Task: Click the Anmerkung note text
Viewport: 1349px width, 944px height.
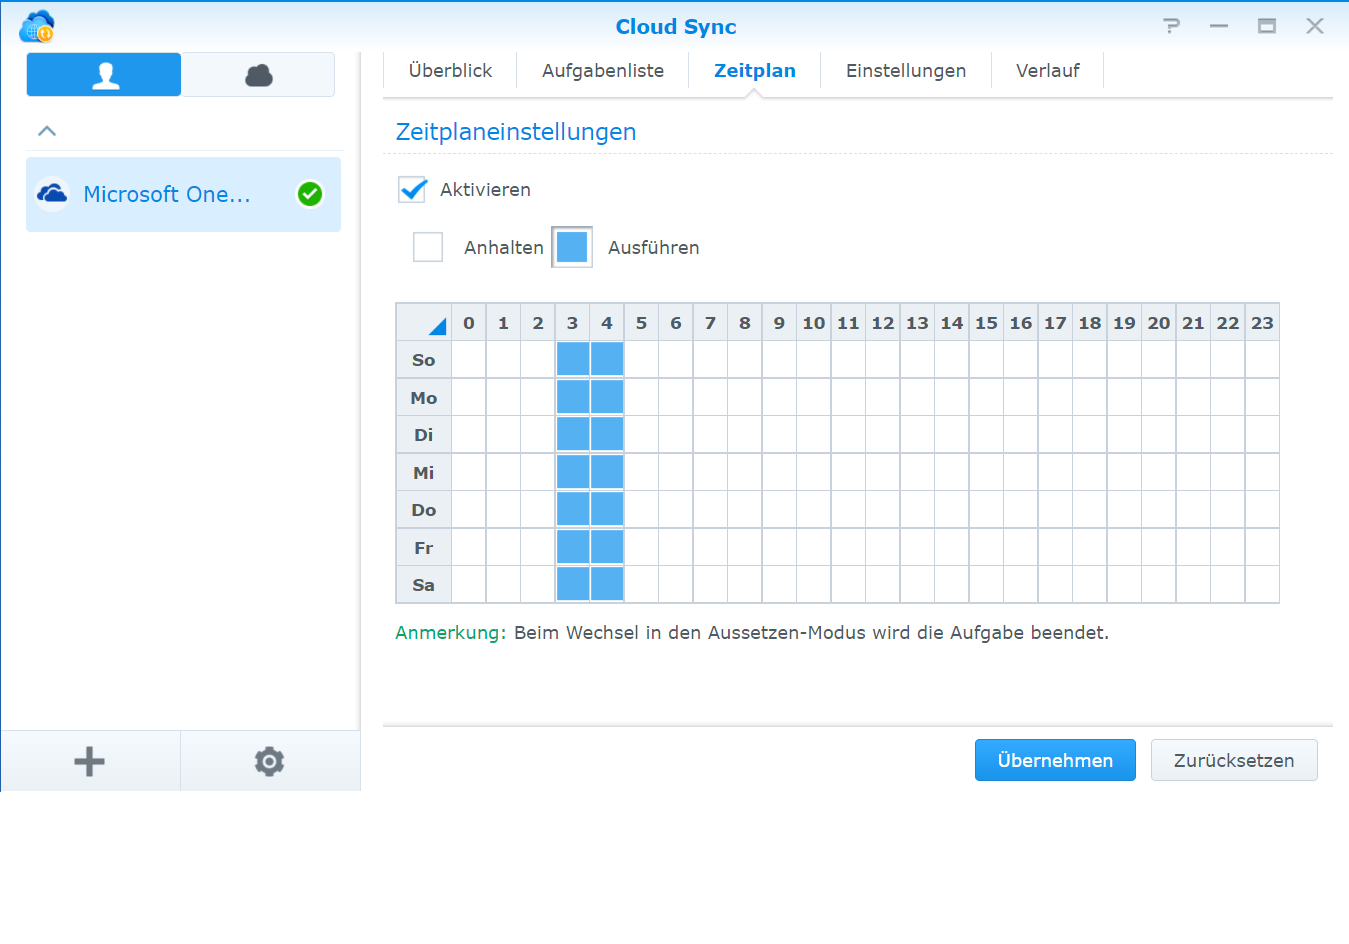Action: point(752,633)
